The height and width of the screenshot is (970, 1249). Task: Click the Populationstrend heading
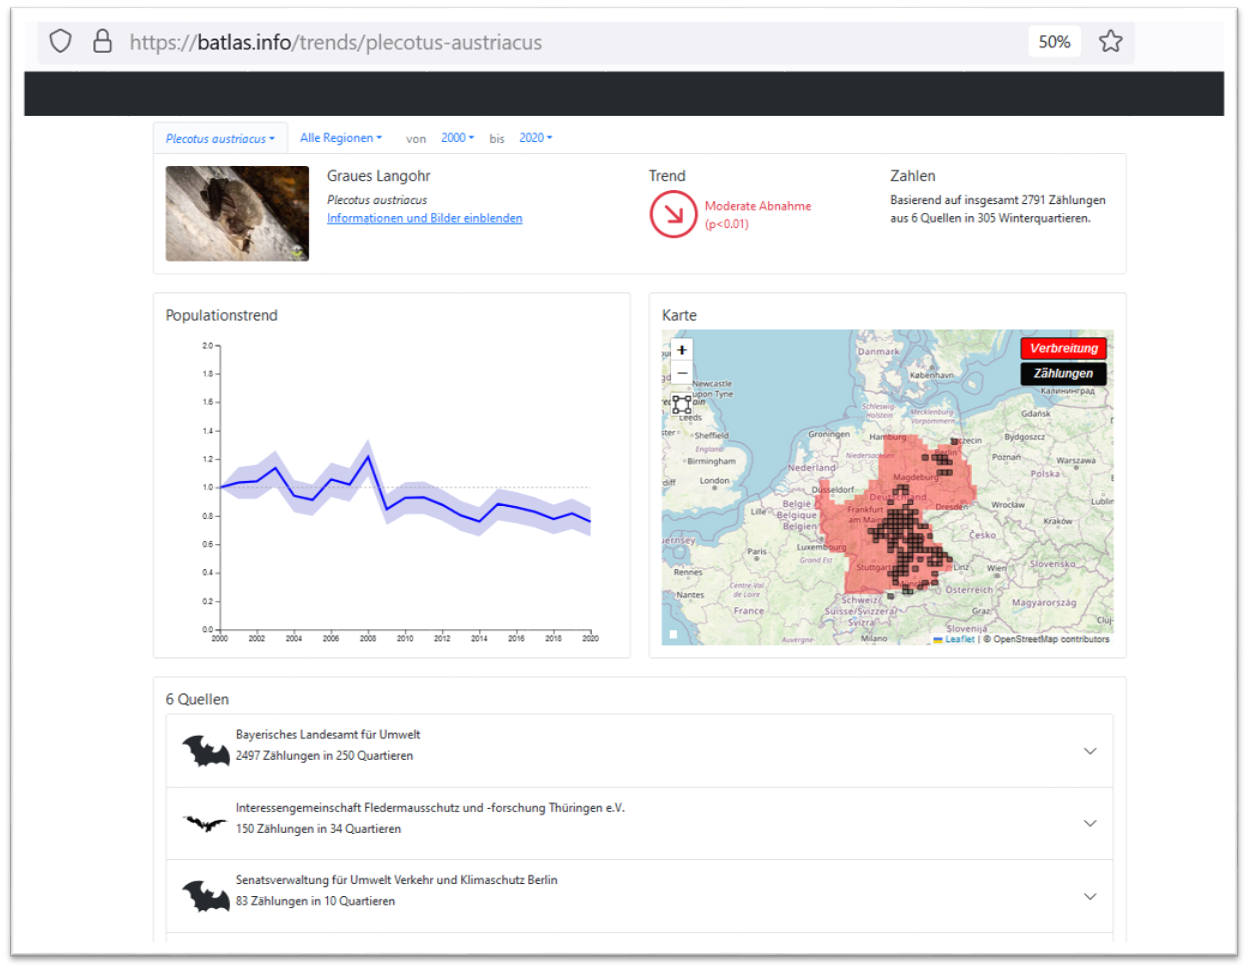click(222, 315)
